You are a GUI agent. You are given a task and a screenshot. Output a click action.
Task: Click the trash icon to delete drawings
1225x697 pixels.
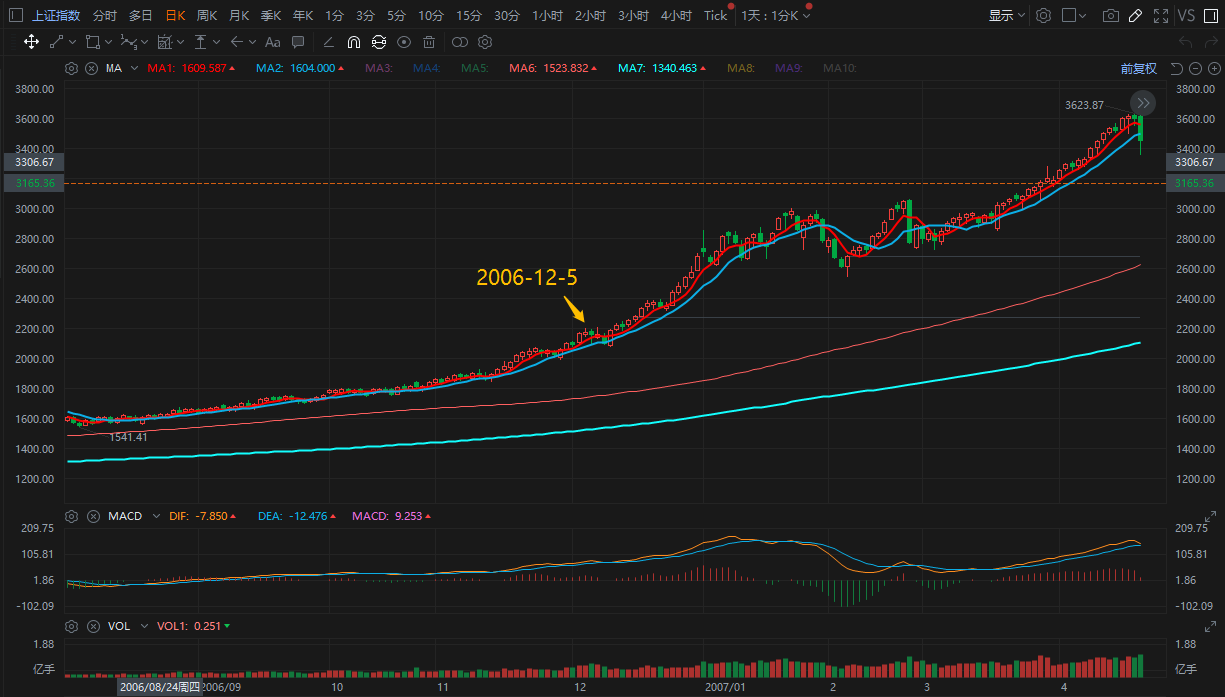coord(428,42)
